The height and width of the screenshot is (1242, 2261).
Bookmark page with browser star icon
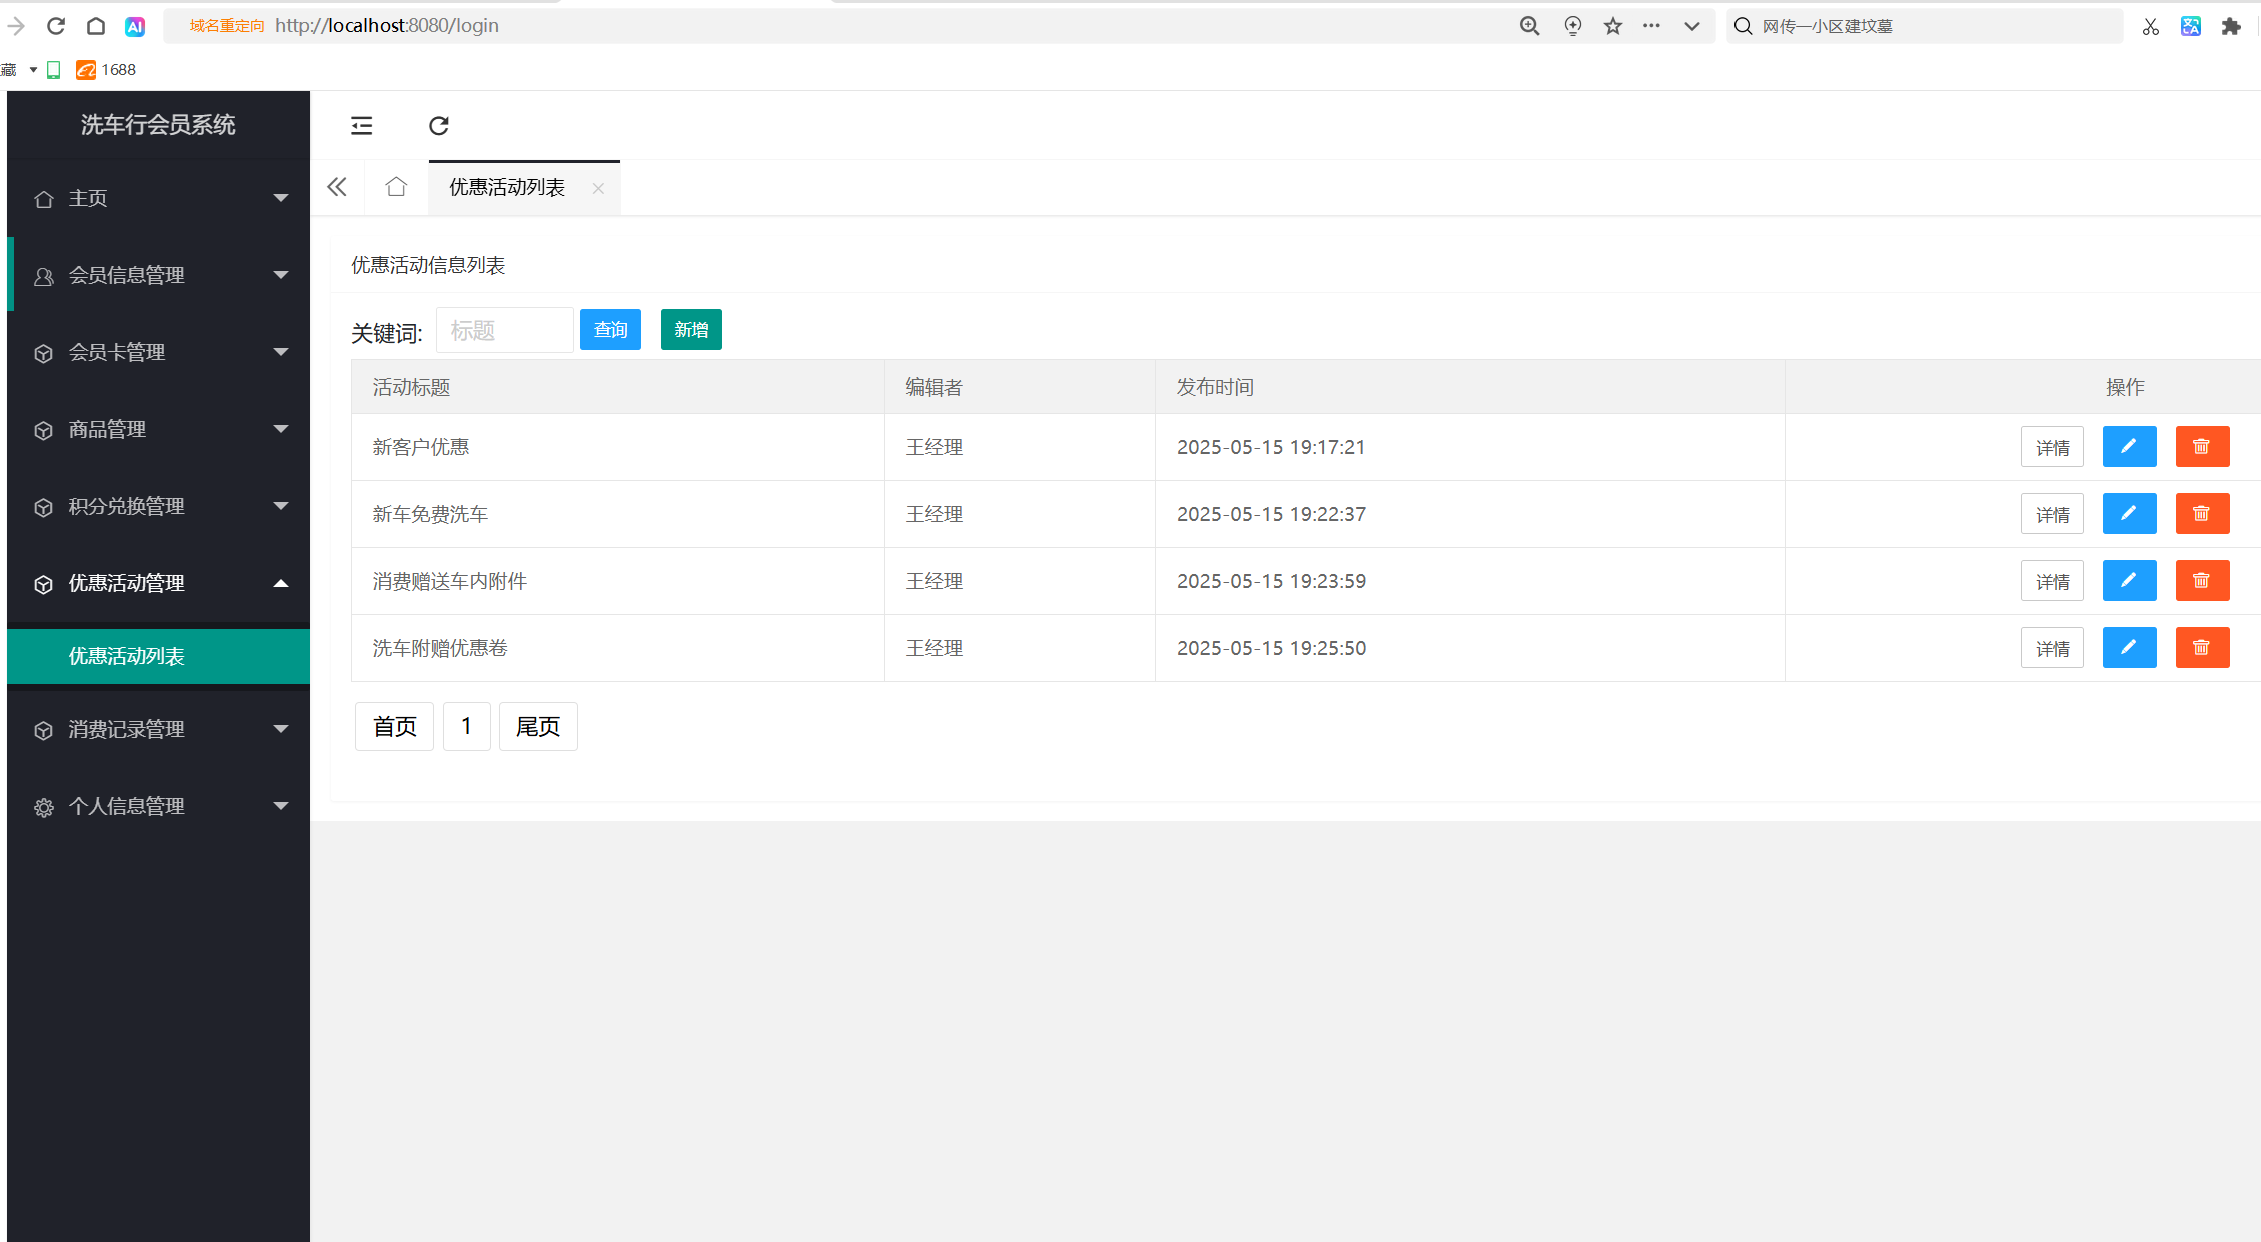(x=1612, y=26)
